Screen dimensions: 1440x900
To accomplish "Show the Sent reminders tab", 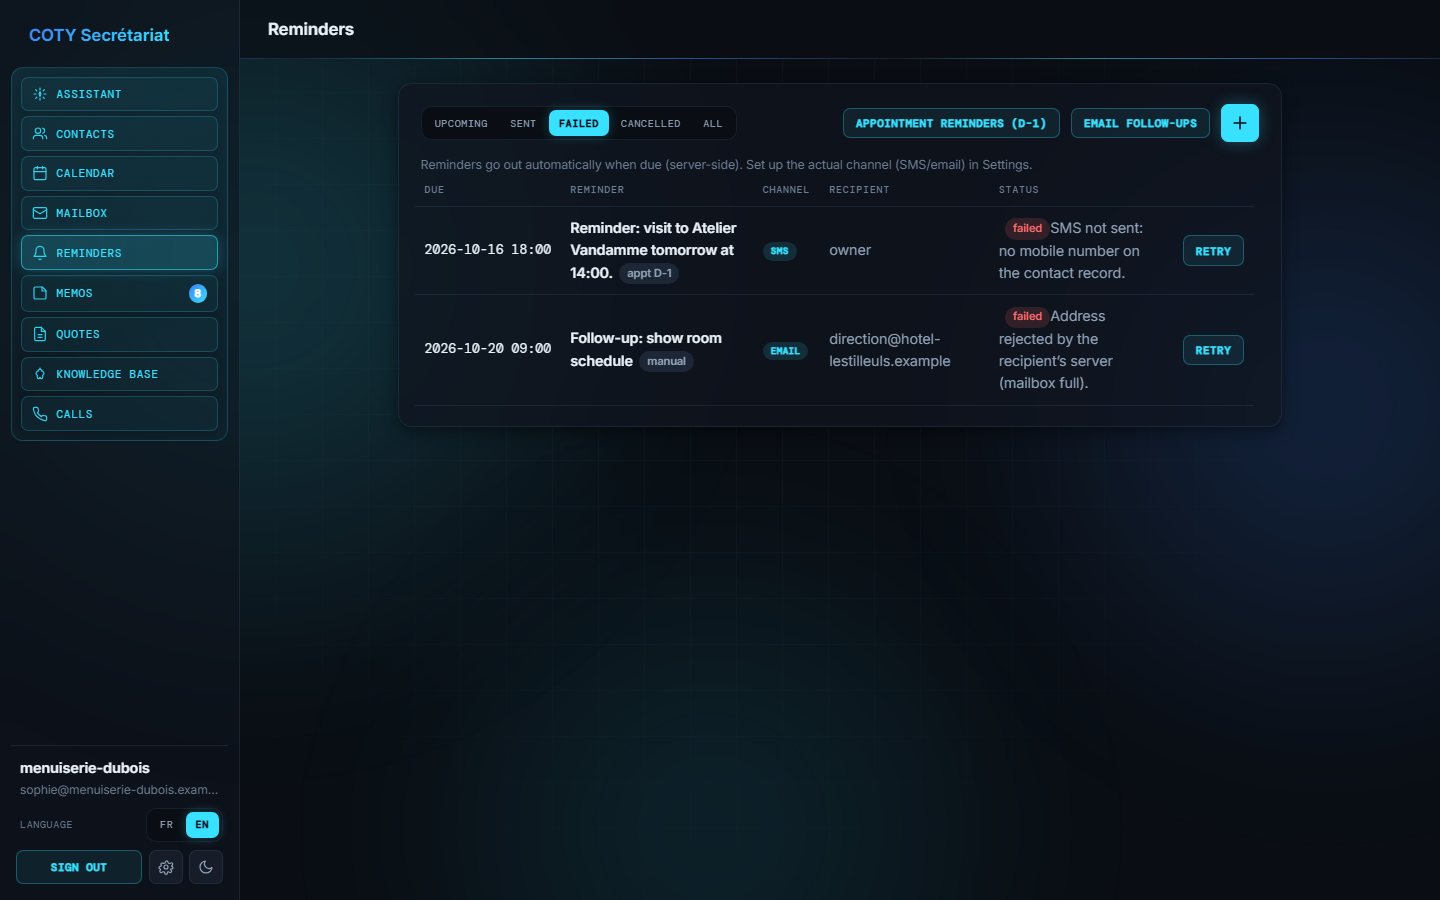I will tap(523, 123).
